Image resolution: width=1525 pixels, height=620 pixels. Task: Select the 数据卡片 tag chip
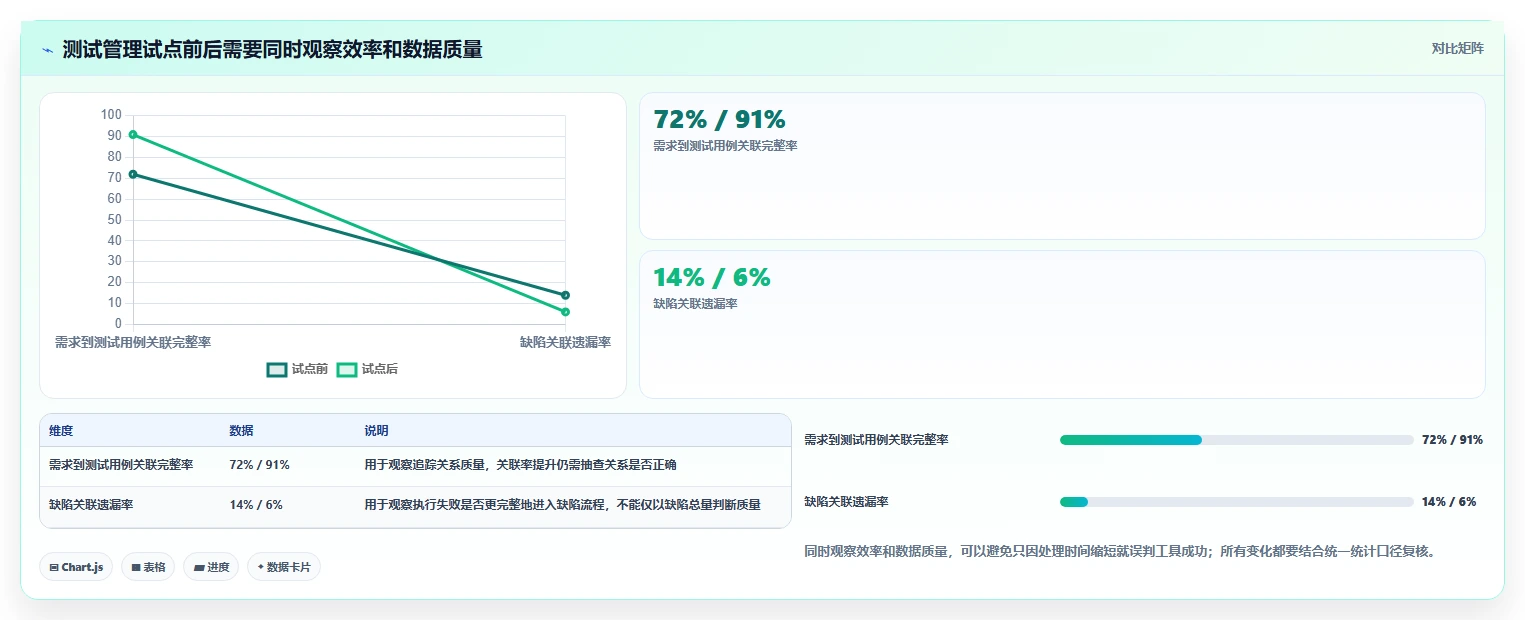tap(284, 567)
